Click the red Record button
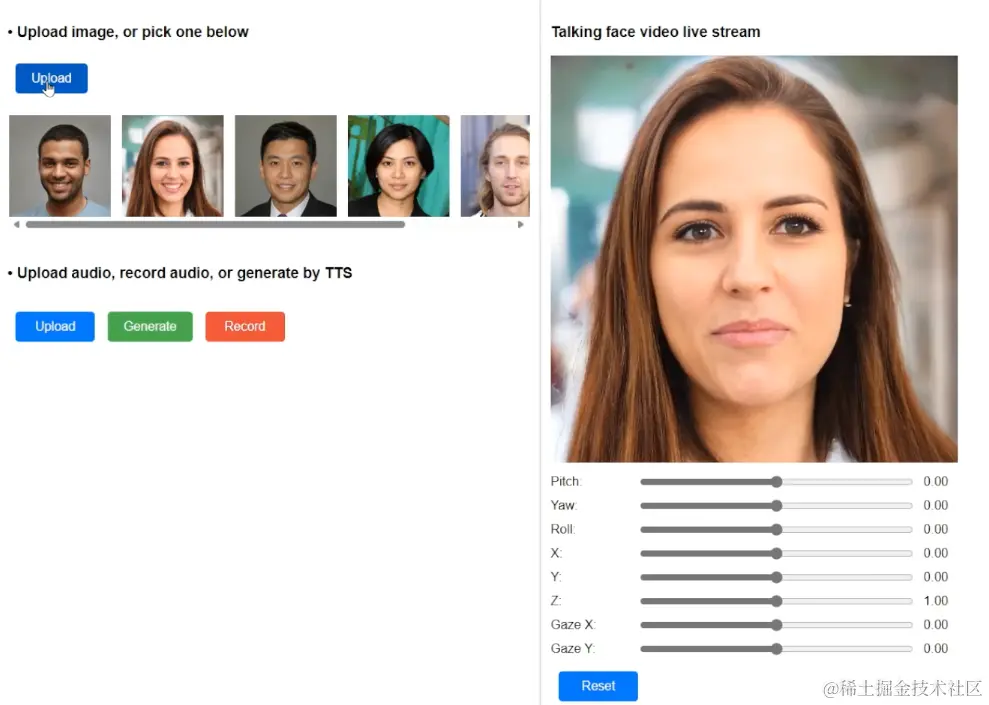989x705 pixels. pyautogui.click(x=245, y=327)
